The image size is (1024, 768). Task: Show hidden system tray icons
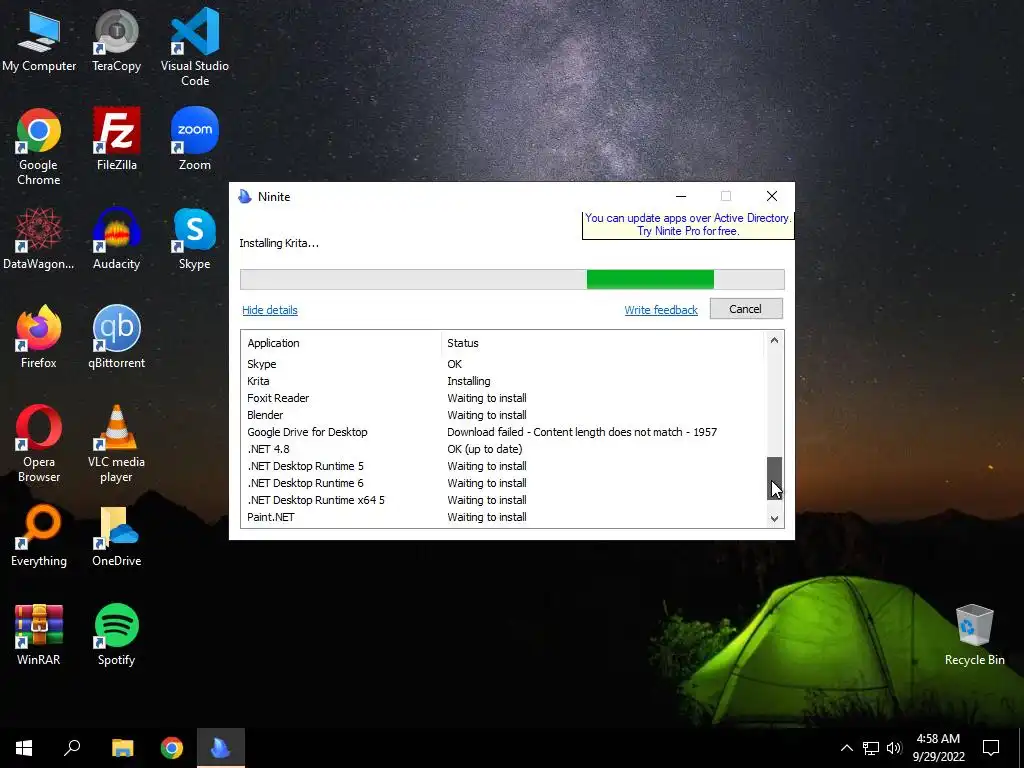point(846,748)
